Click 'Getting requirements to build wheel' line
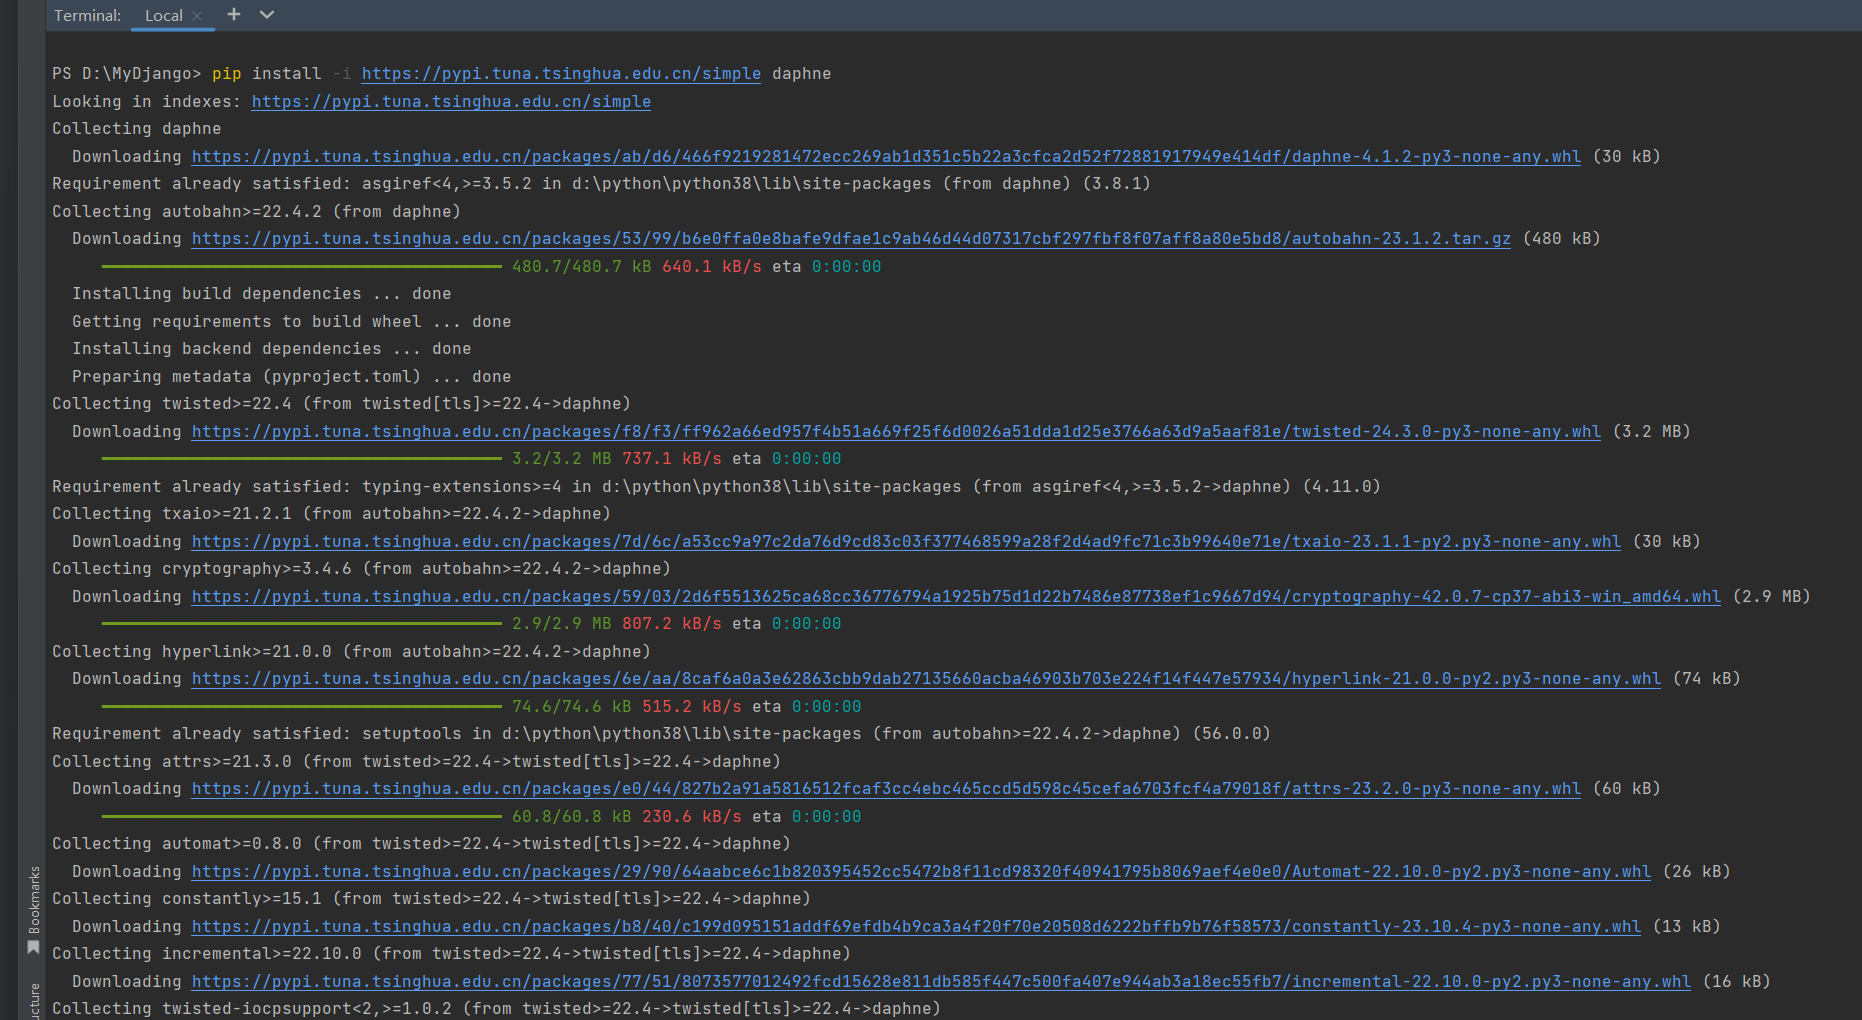The width and height of the screenshot is (1862, 1020). click(291, 322)
